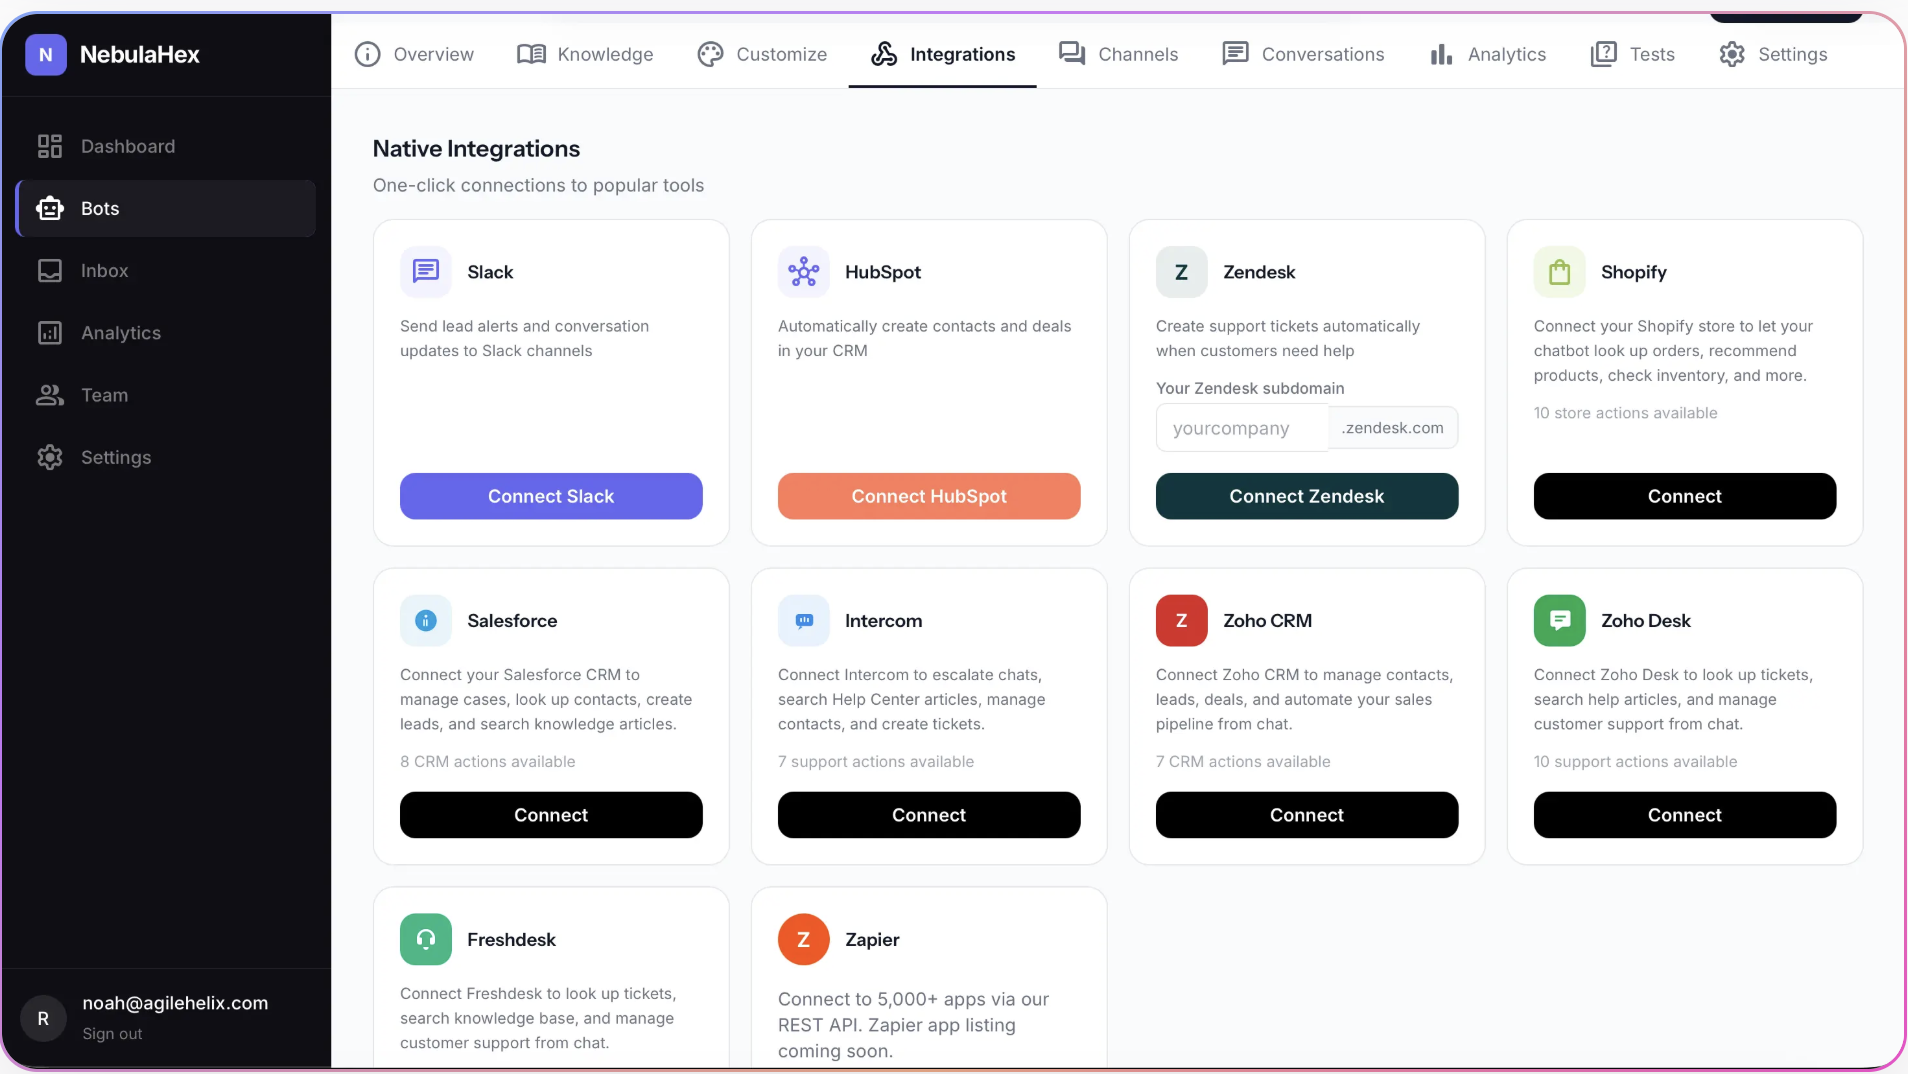
Task: Select Bots in the sidebar
Action: (166, 209)
